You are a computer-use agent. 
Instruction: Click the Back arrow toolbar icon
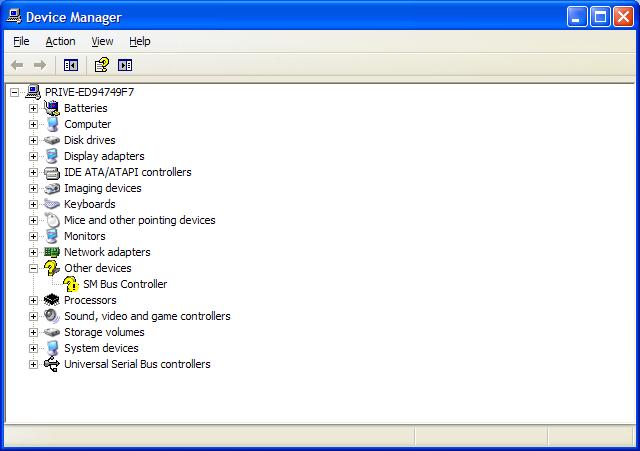tap(17, 65)
